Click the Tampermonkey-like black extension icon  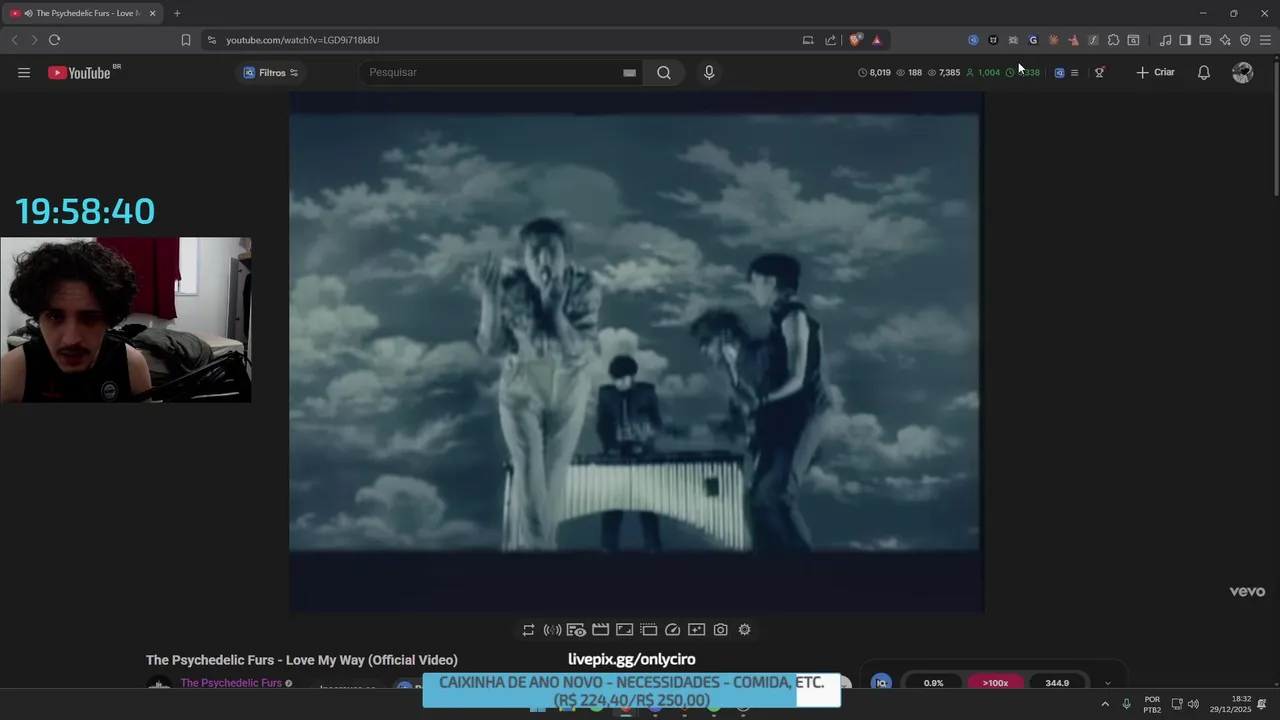click(993, 40)
